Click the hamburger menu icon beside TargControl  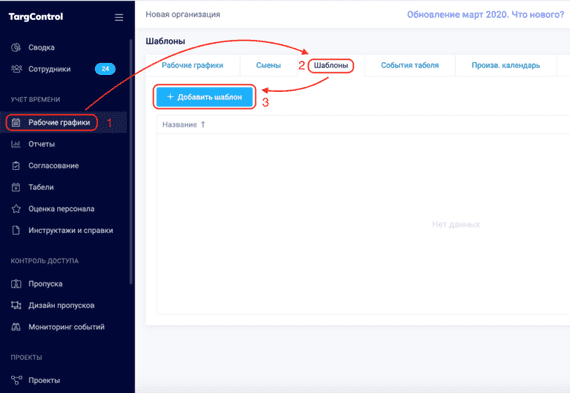coord(119,17)
